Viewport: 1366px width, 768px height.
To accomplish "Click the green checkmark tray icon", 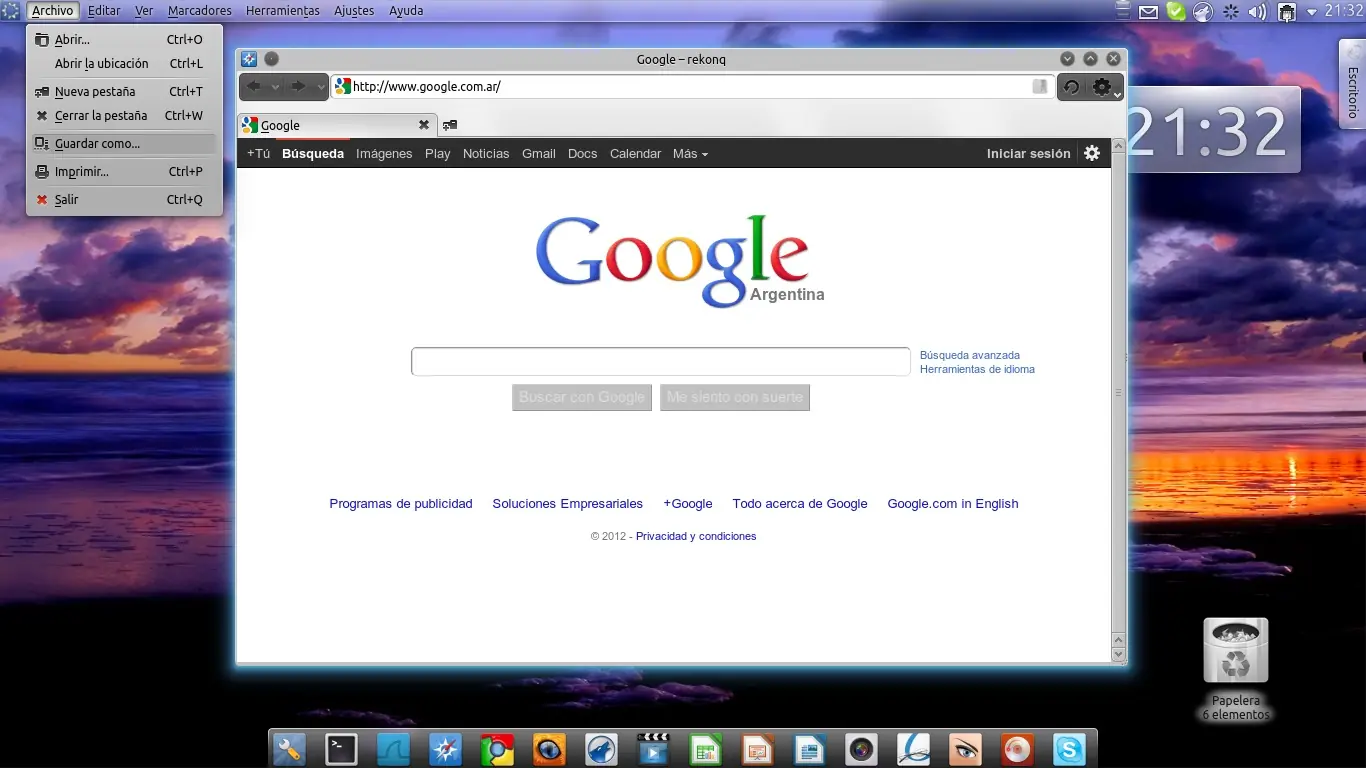I will point(1177,12).
